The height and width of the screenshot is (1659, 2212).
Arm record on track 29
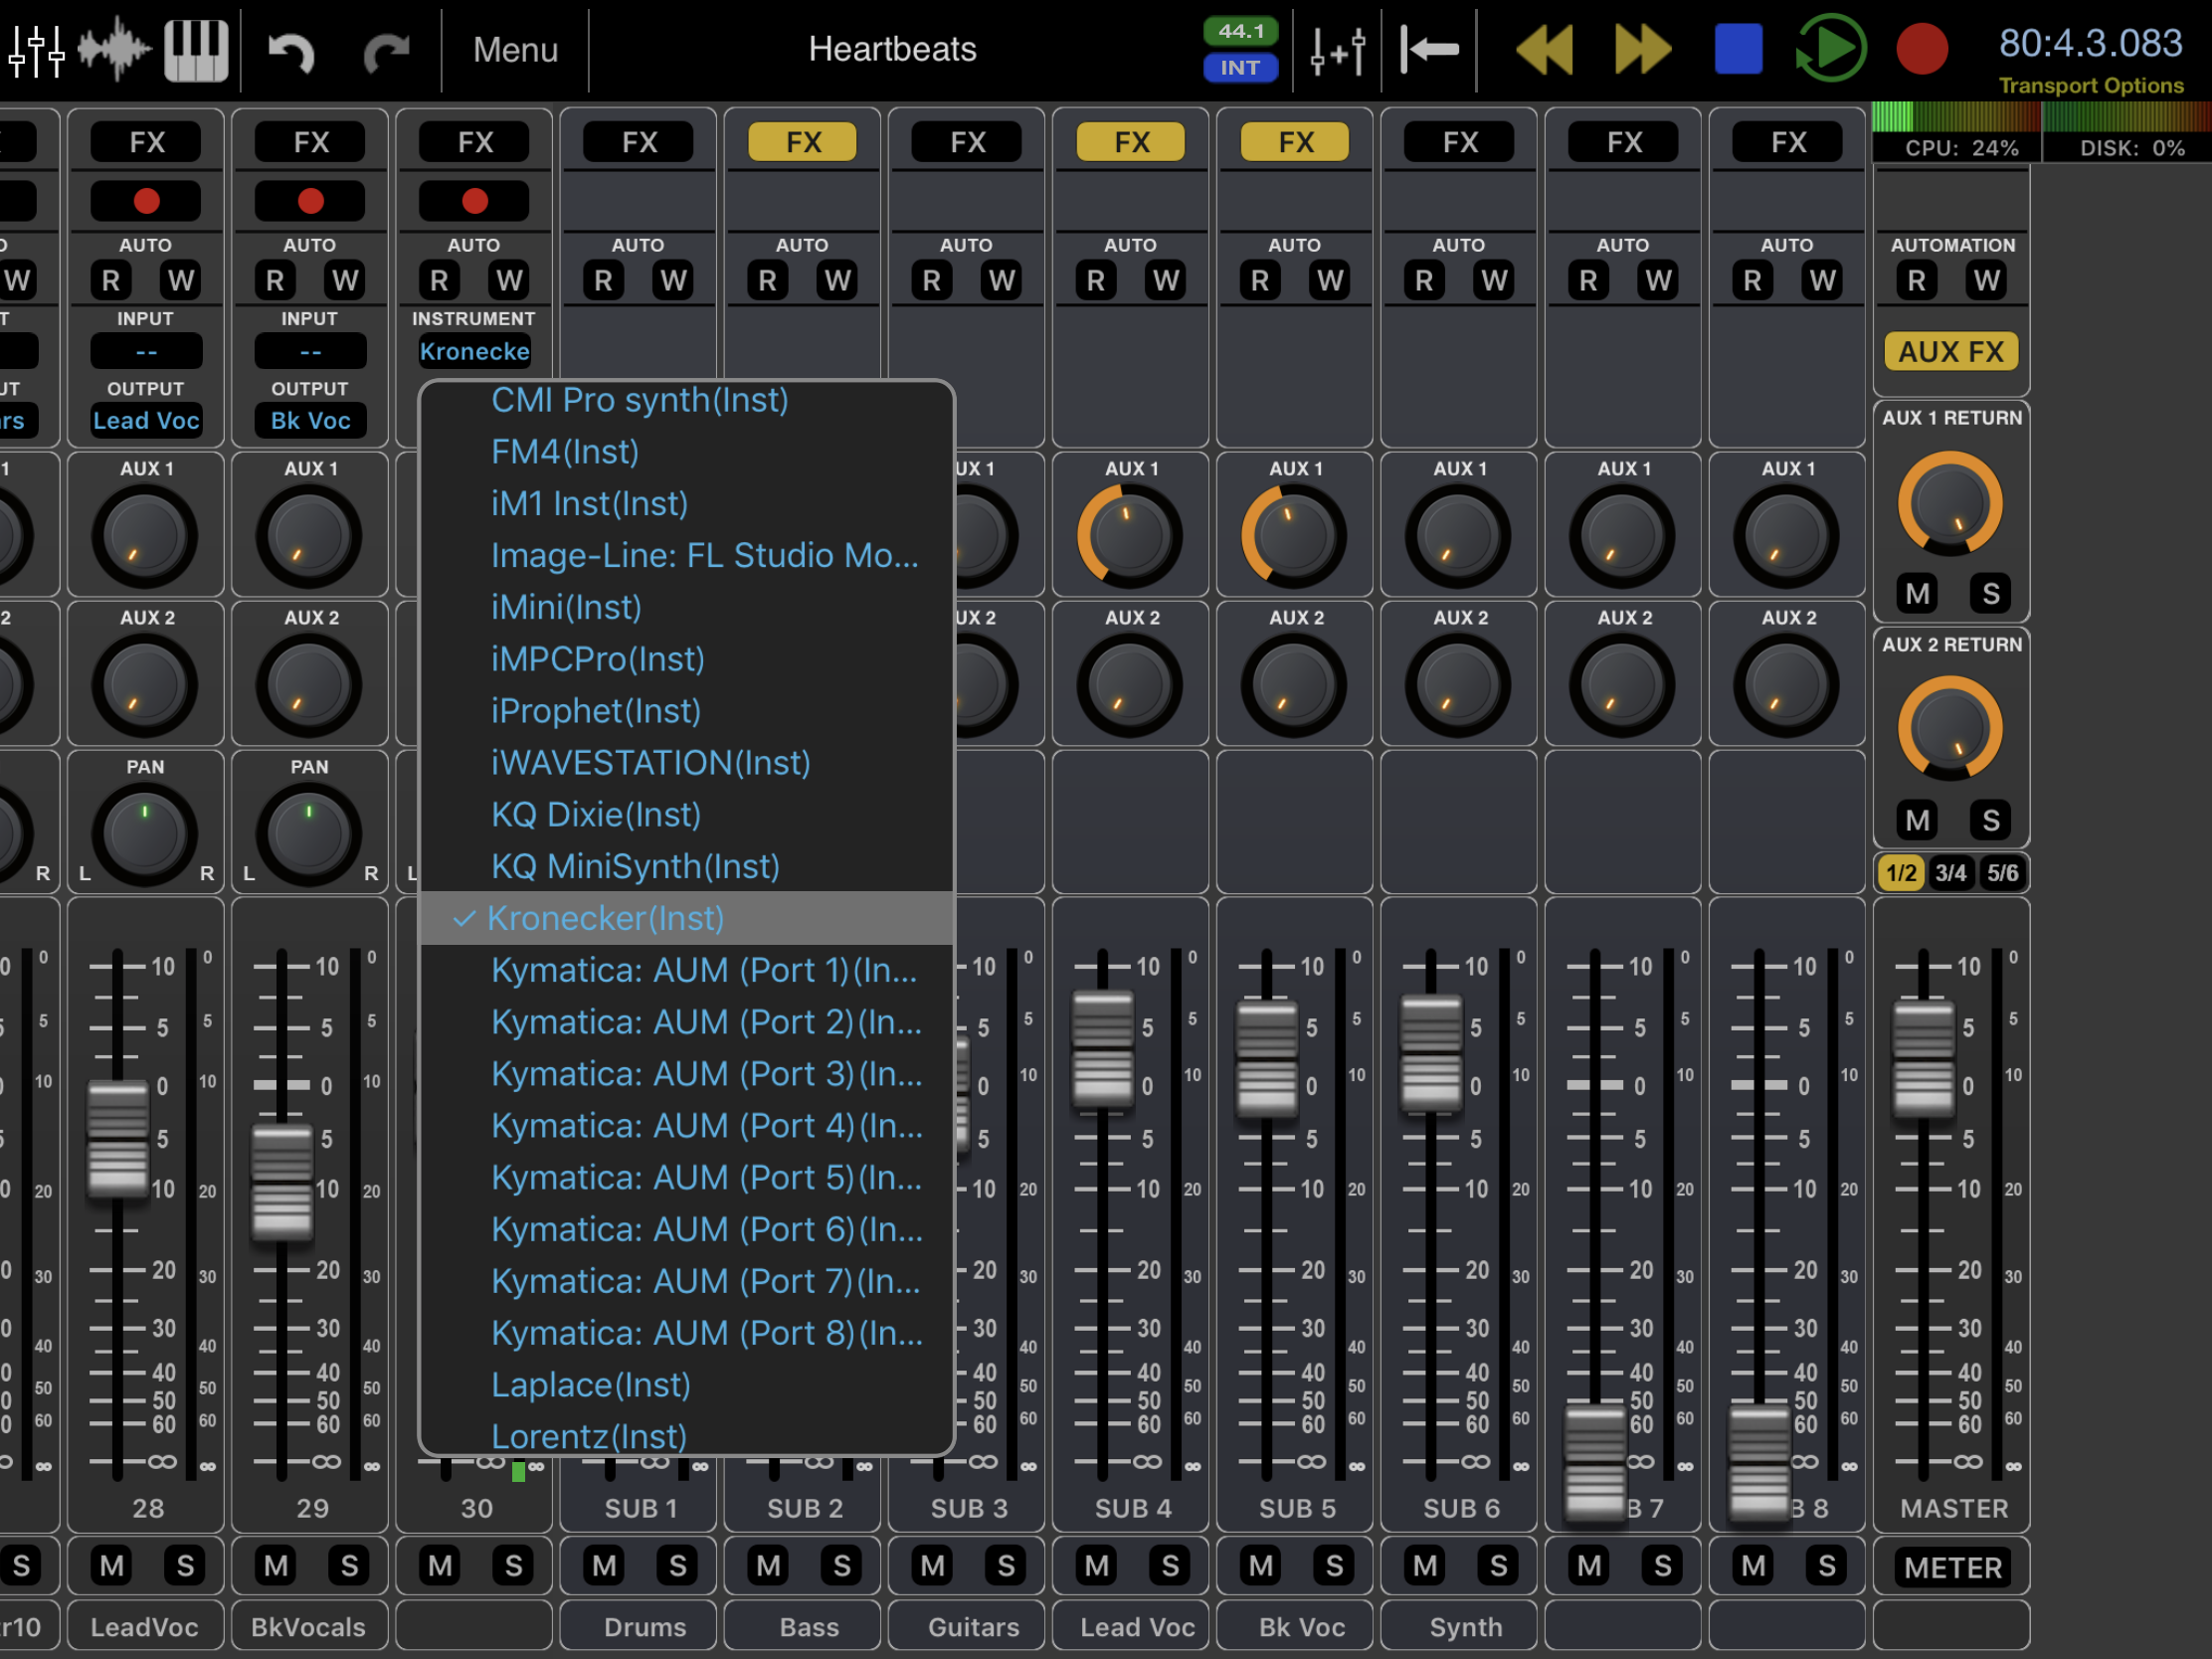[x=311, y=201]
